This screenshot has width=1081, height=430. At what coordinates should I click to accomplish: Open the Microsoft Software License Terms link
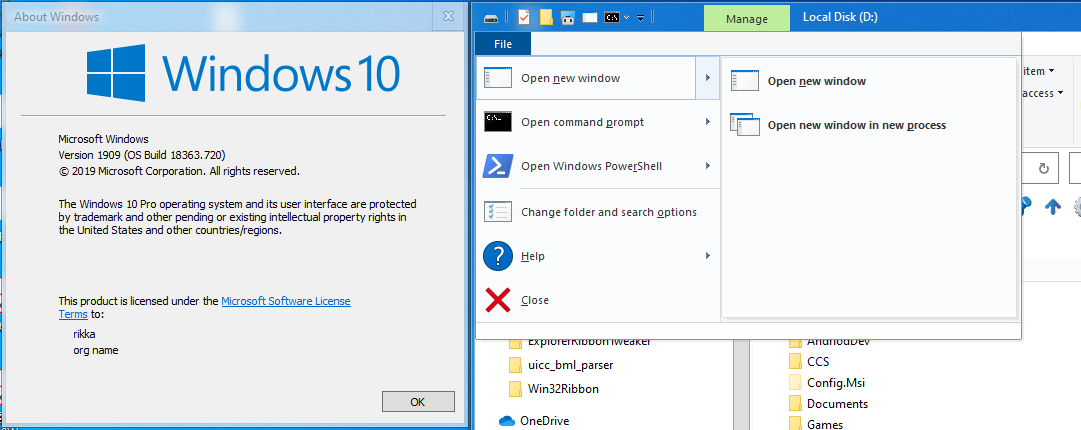pos(286,301)
